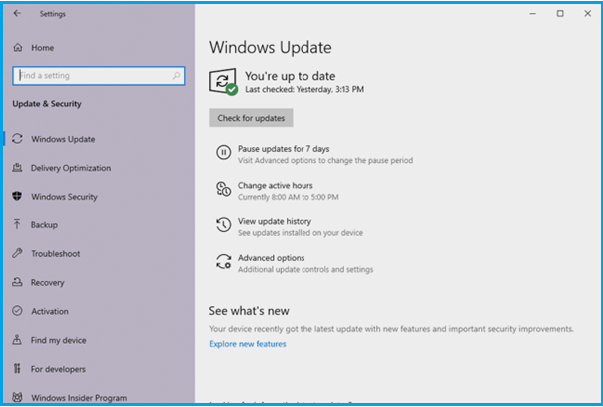Click the 'You're up to date' heading
Image resolution: width=603 pixels, height=407 pixels.
pyautogui.click(x=290, y=76)
